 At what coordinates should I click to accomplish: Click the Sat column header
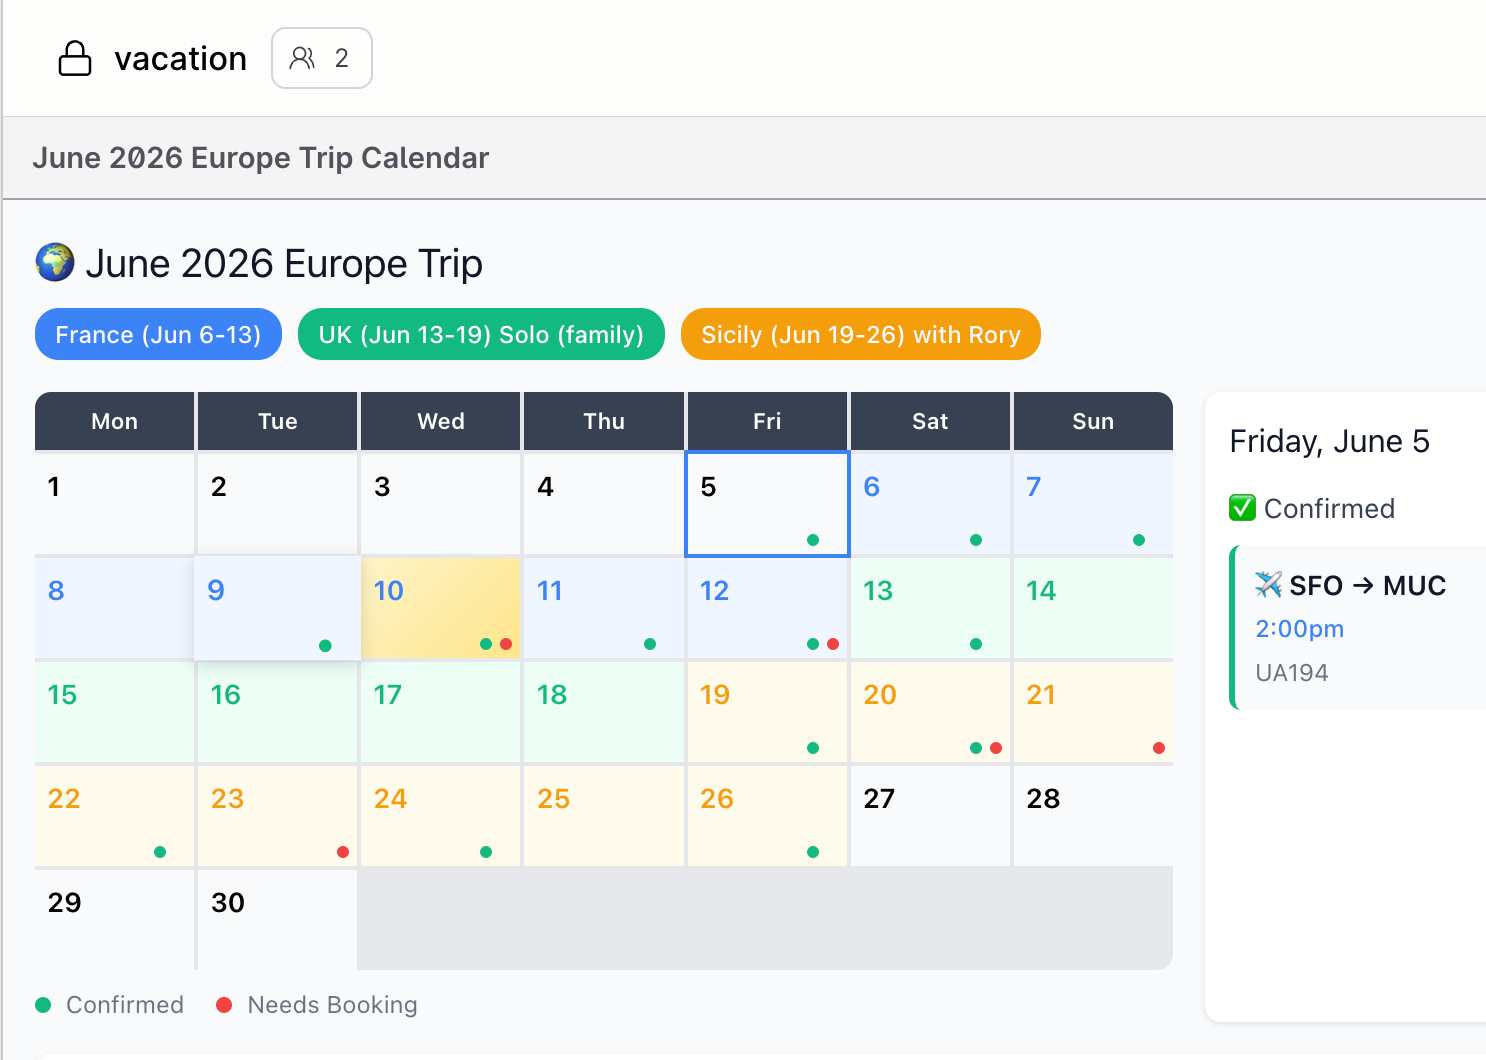(930, 421)
